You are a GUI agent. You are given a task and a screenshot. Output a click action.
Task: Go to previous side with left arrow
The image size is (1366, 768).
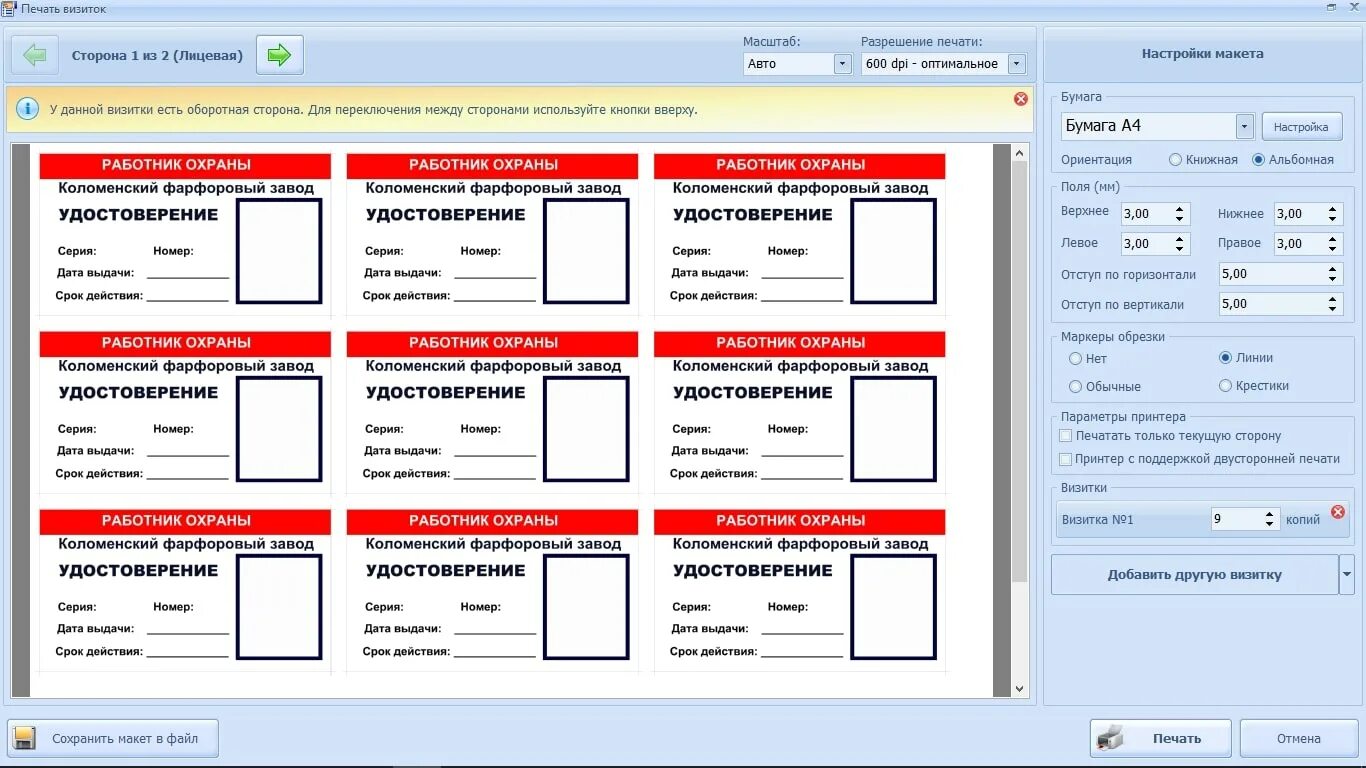35,55
